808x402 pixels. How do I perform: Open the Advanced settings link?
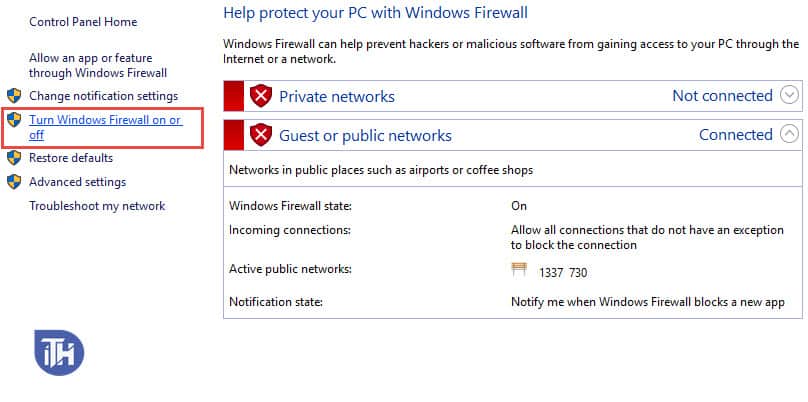pyautogui.click(x=77, y=182)
